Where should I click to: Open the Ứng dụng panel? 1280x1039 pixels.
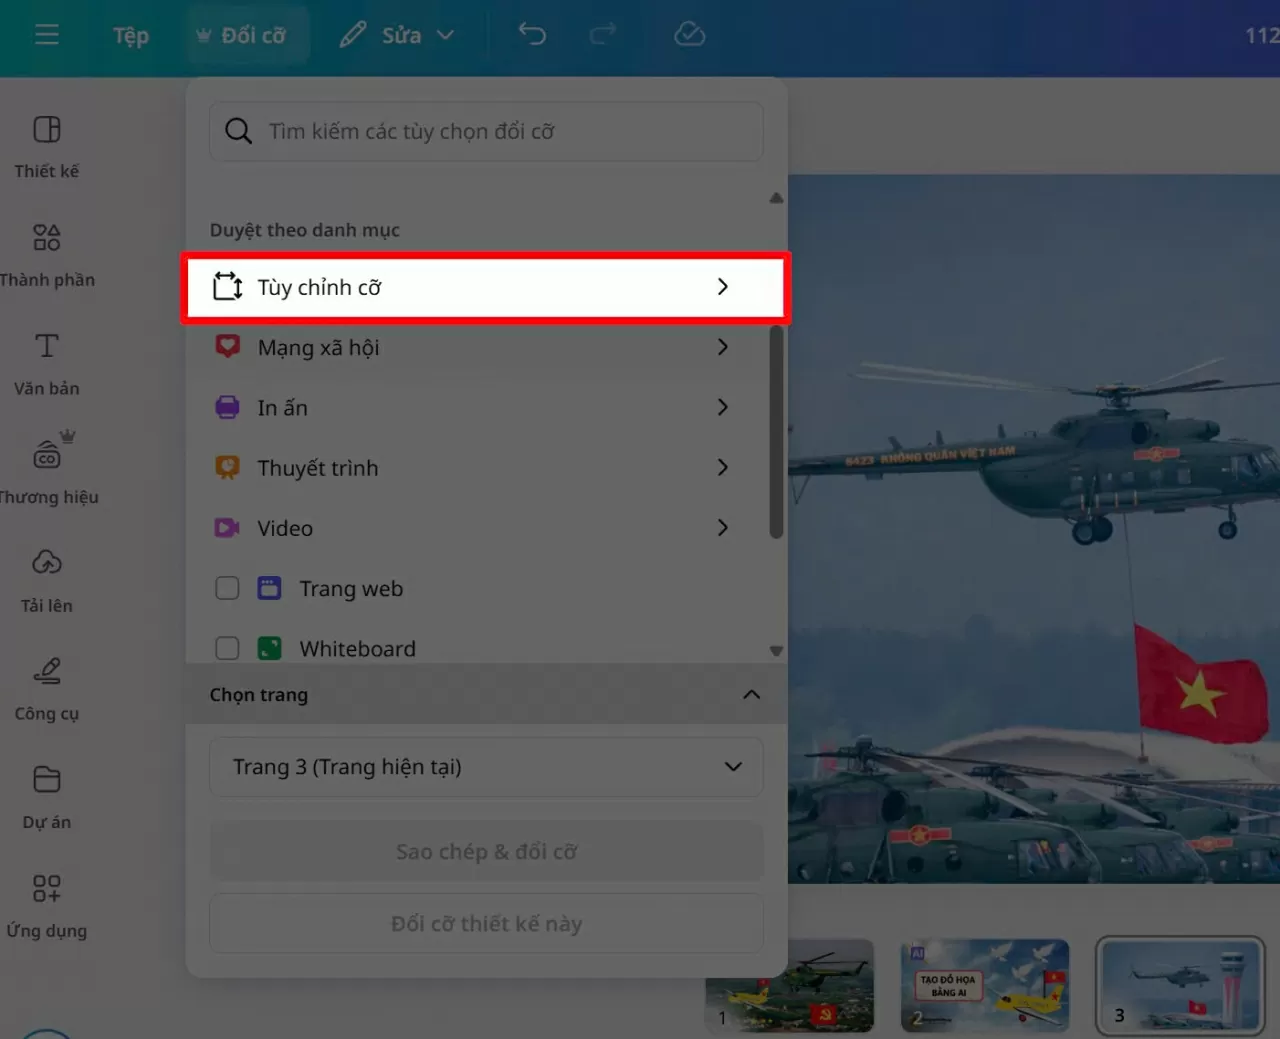click(46, 903)
